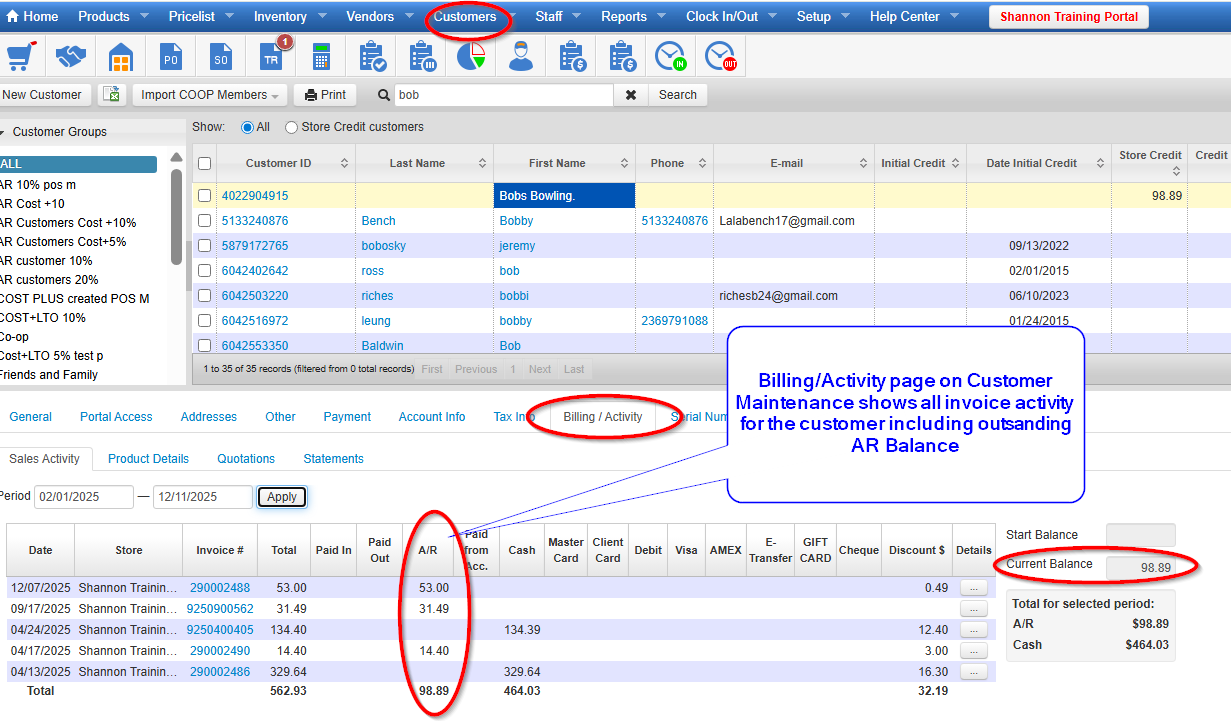Image resolution: width=1231 pixels, height=721 pixels.
Task: Switch to the Account Info tab
Action: coord(432,417)
